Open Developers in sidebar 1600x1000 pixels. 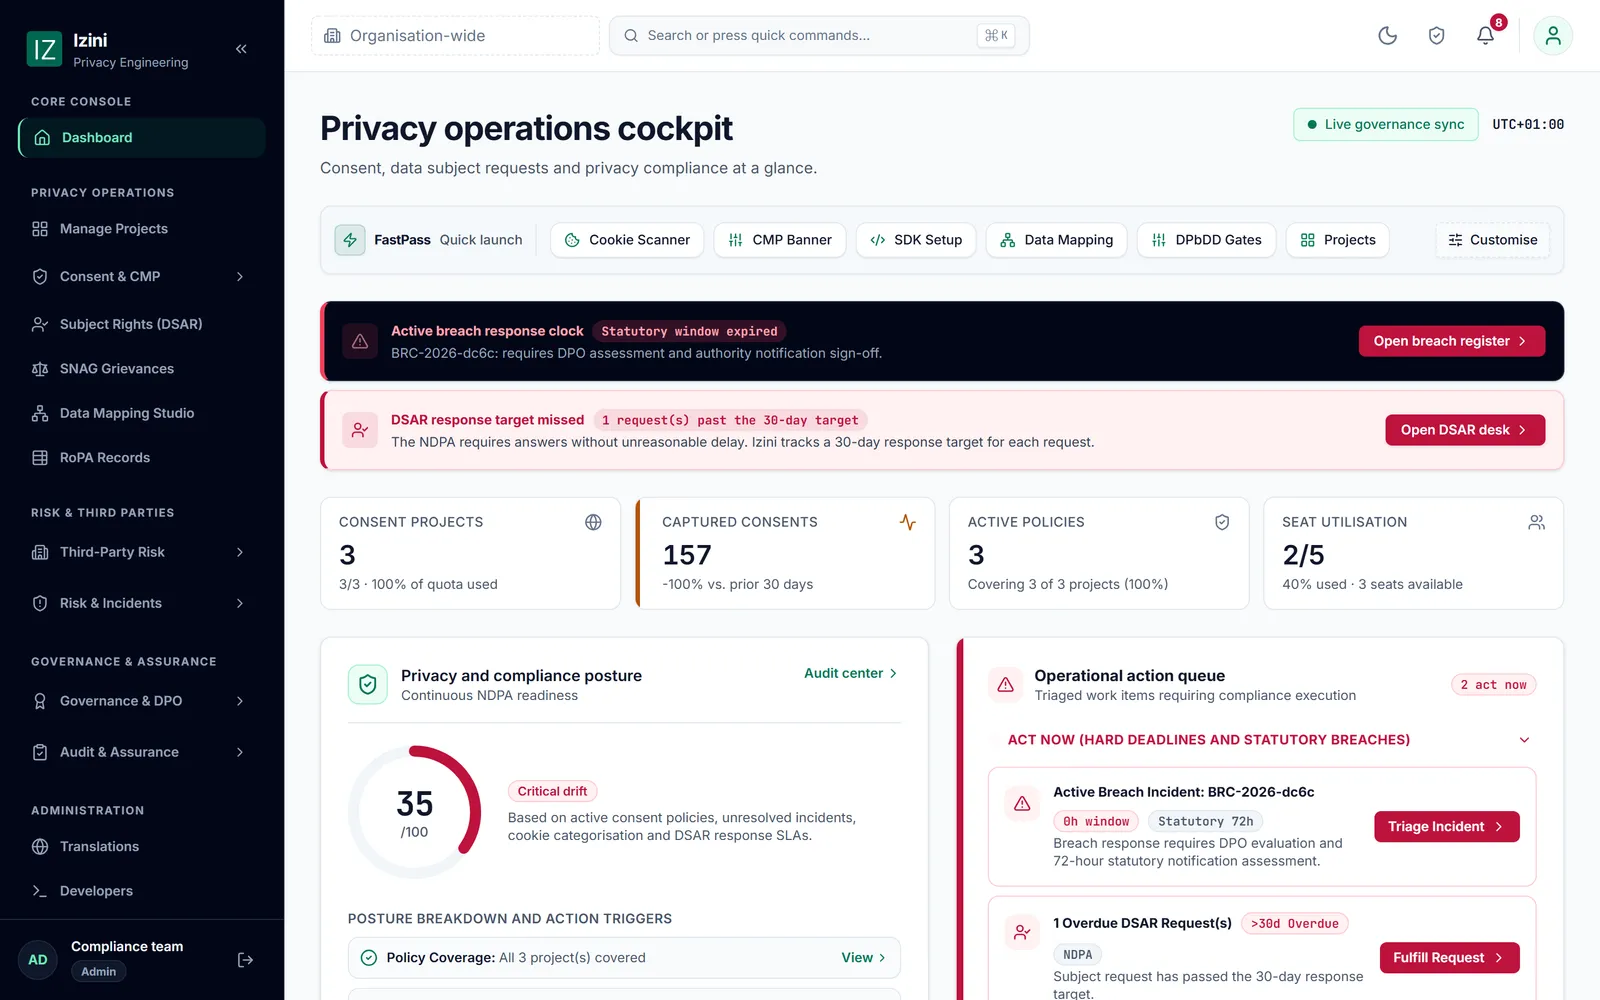click(x=141, y=891)
